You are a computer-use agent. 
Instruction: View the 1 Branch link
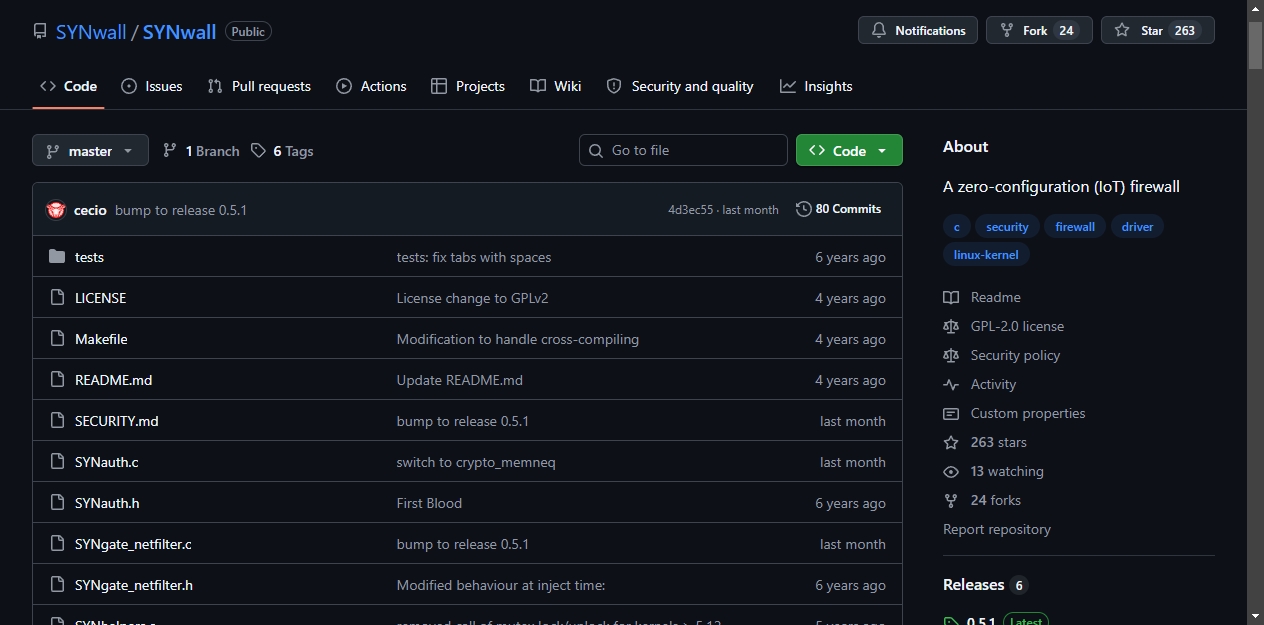tap(201, 151)
